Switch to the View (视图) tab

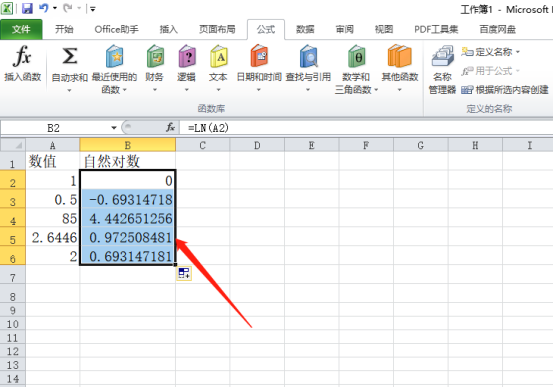[384, 29]
